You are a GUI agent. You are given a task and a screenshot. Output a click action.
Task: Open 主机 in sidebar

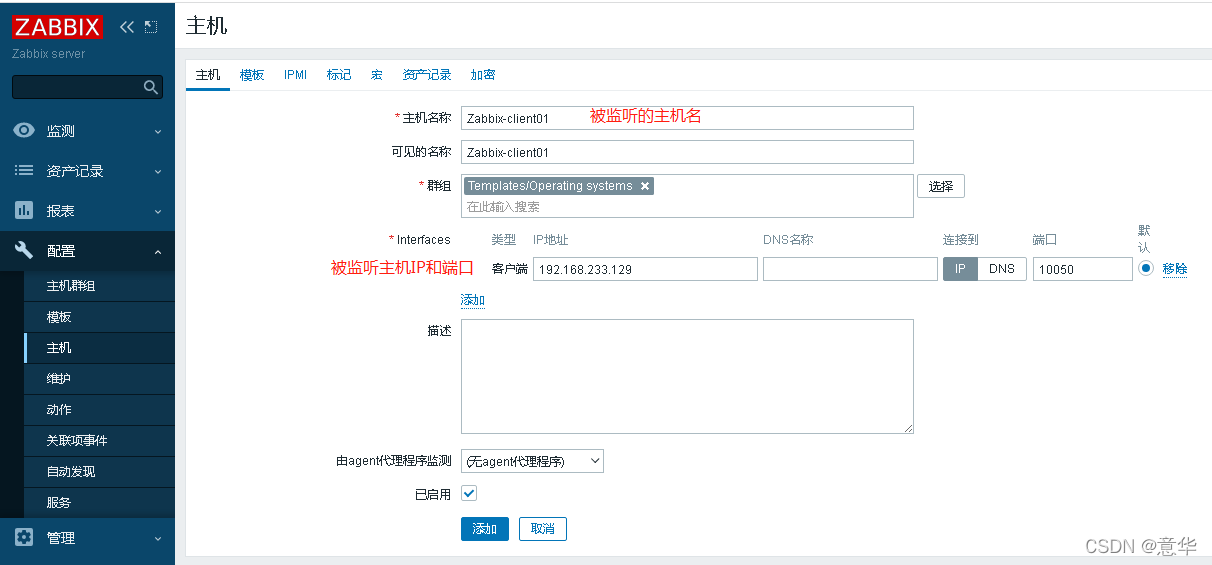coord(99,348)
